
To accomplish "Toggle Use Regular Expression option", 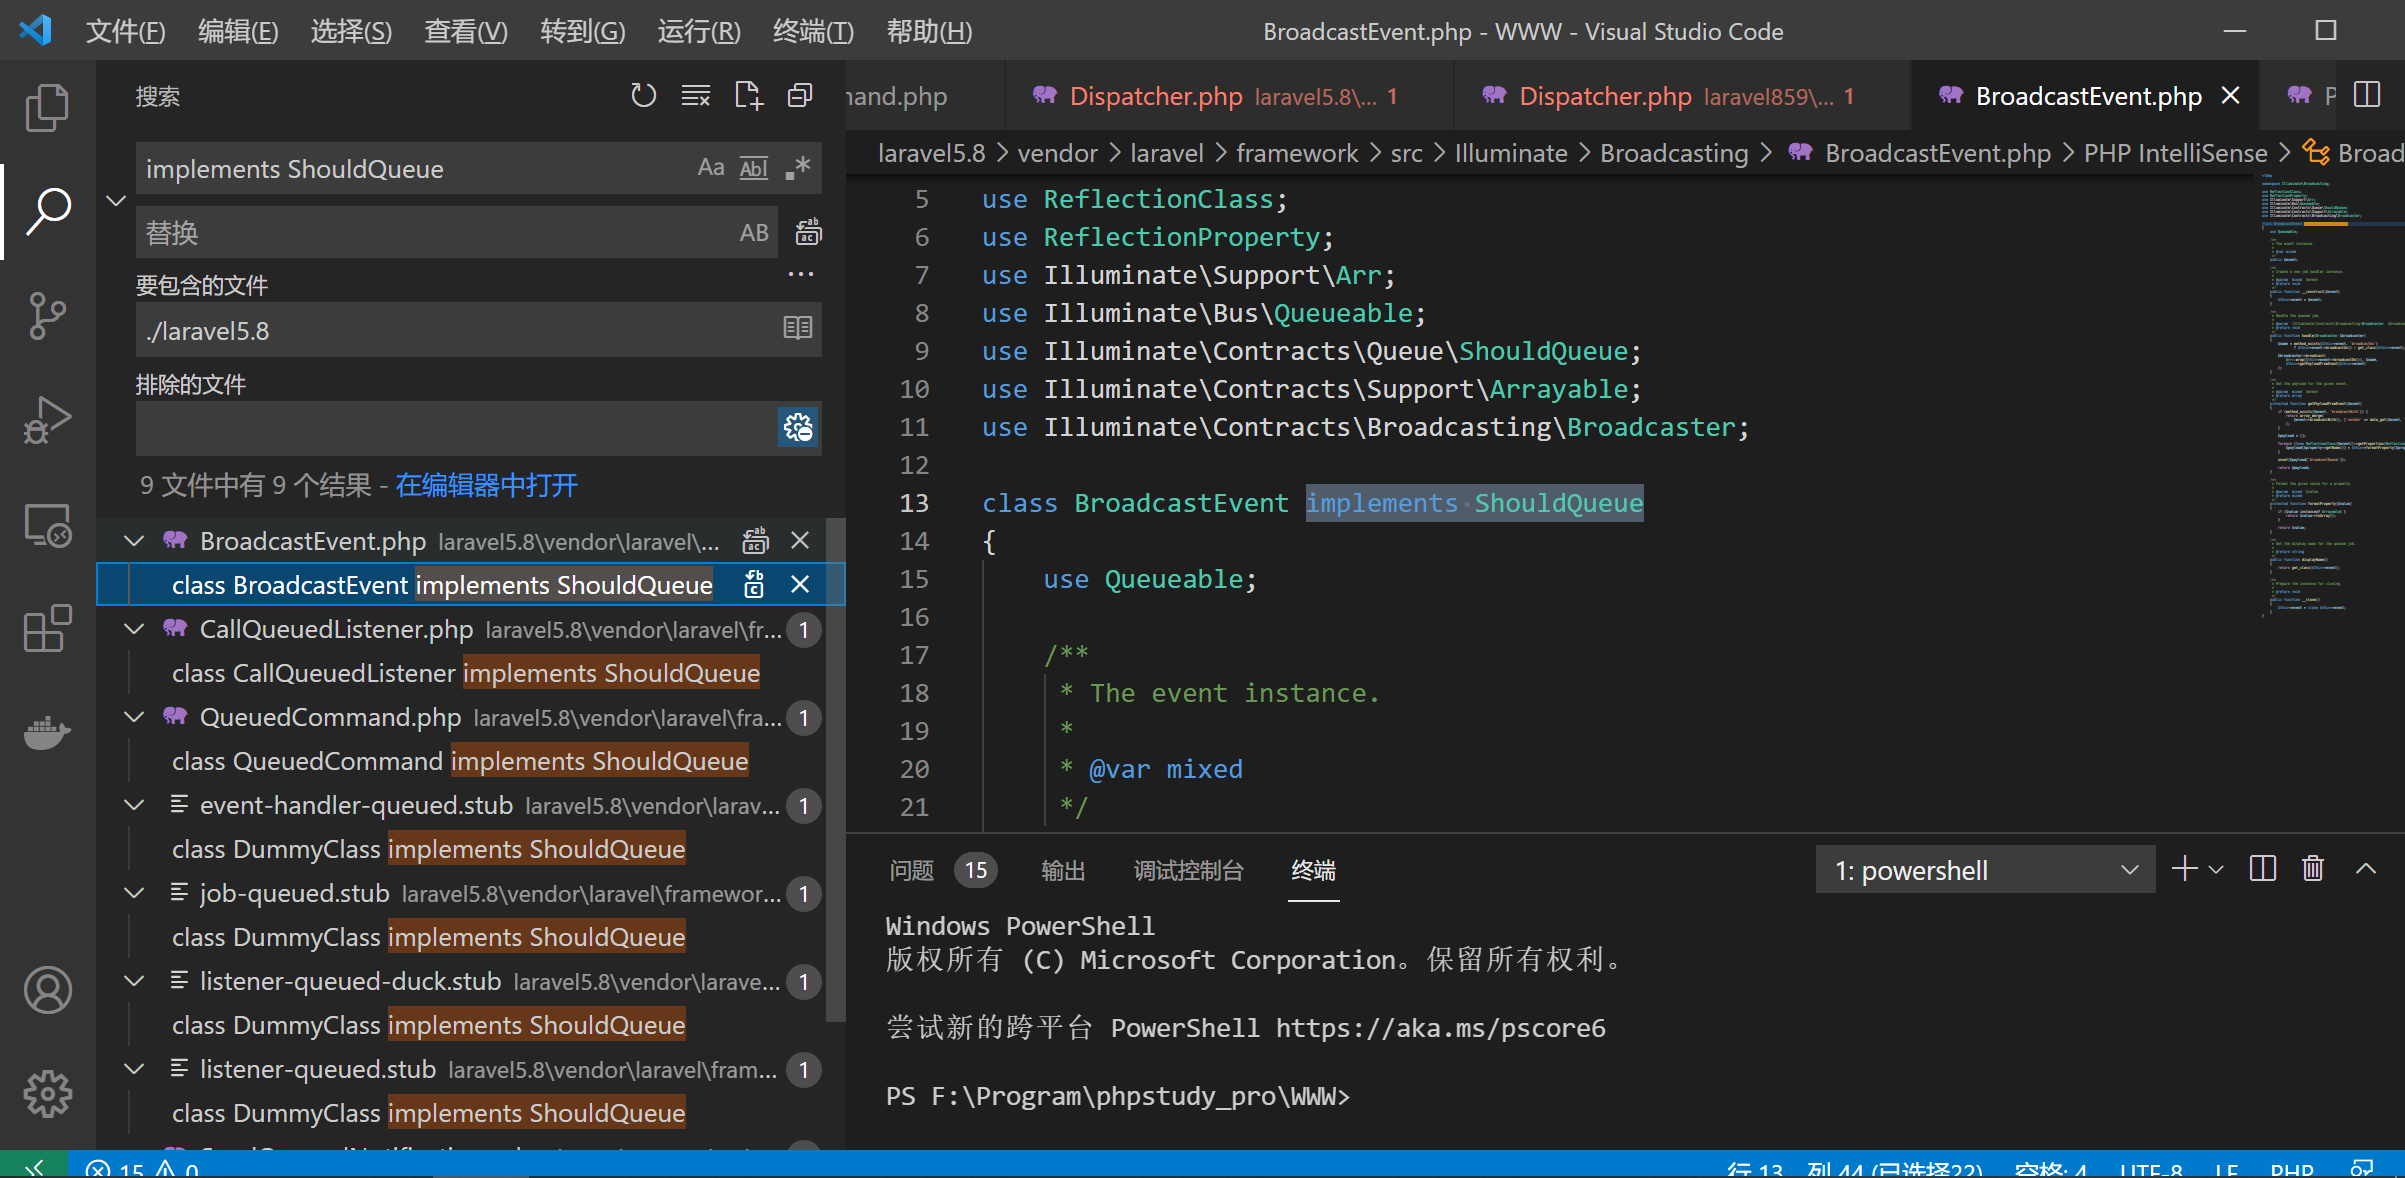I will [x=798, y=168].
